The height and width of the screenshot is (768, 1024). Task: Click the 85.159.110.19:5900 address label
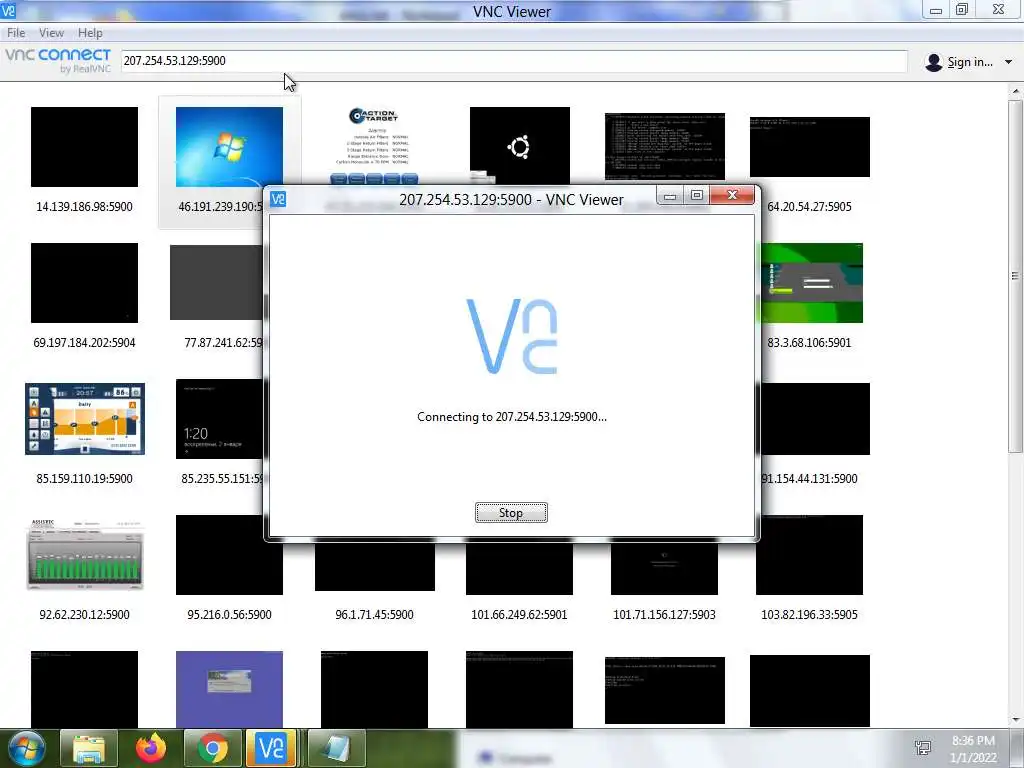pos(84,479)
